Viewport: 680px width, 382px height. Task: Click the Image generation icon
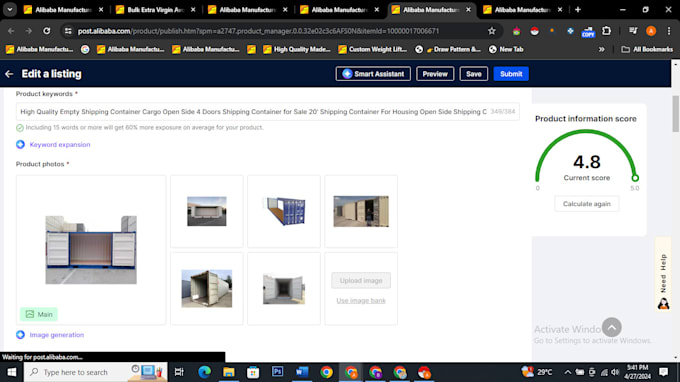point(20,335)
